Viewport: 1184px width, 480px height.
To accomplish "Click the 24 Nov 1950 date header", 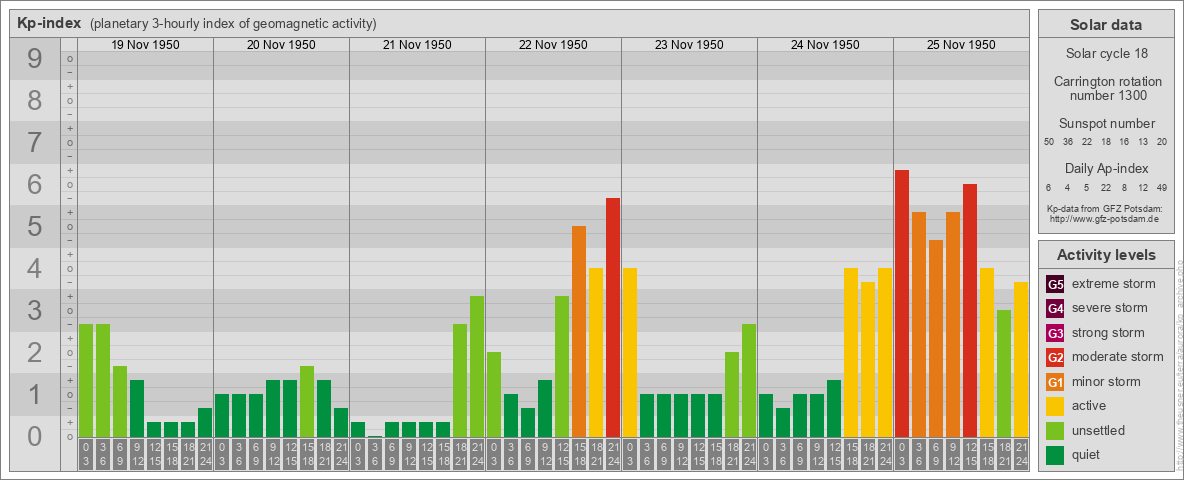I will [x=825, y=45].
